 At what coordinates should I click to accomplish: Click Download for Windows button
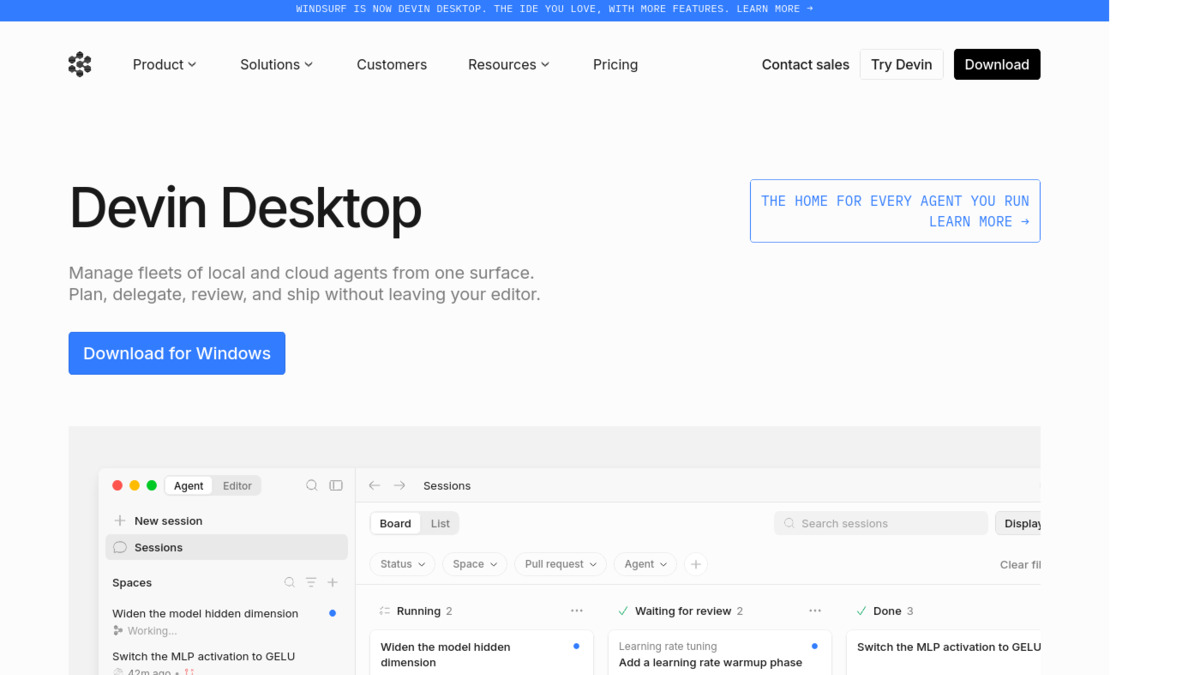coord(177,353)
